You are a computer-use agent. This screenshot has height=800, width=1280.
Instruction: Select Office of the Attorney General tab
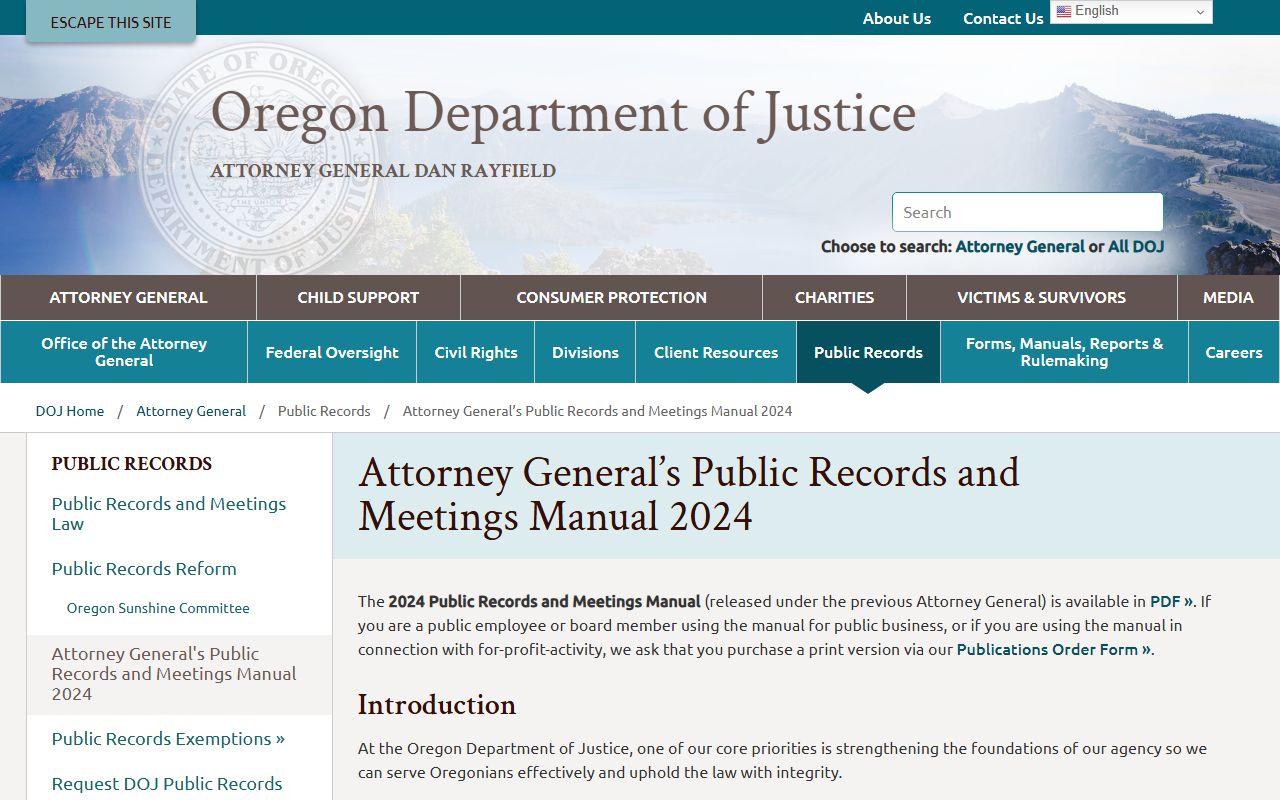tap(124, 352)
